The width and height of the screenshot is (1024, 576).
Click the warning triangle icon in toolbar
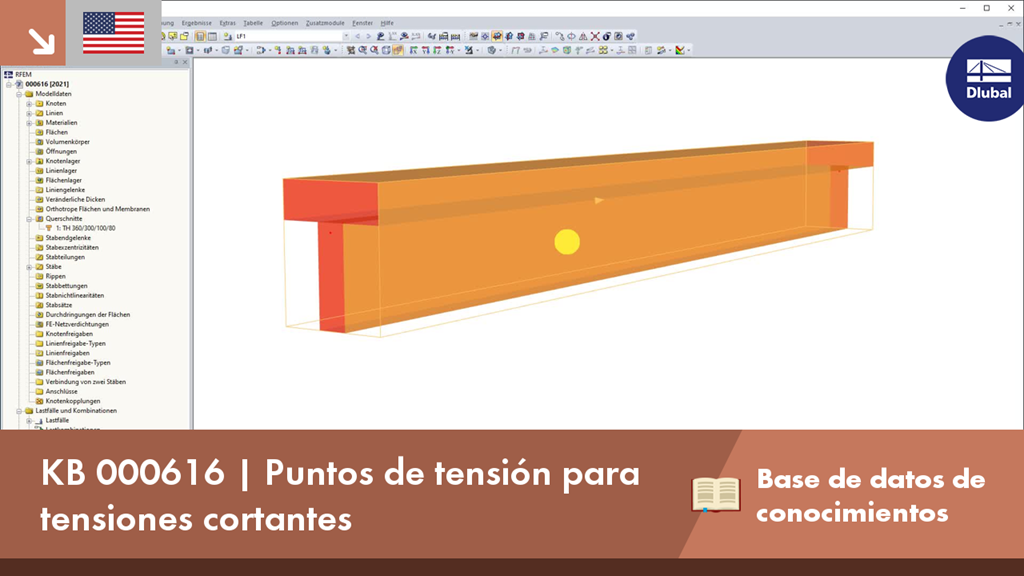583,37
